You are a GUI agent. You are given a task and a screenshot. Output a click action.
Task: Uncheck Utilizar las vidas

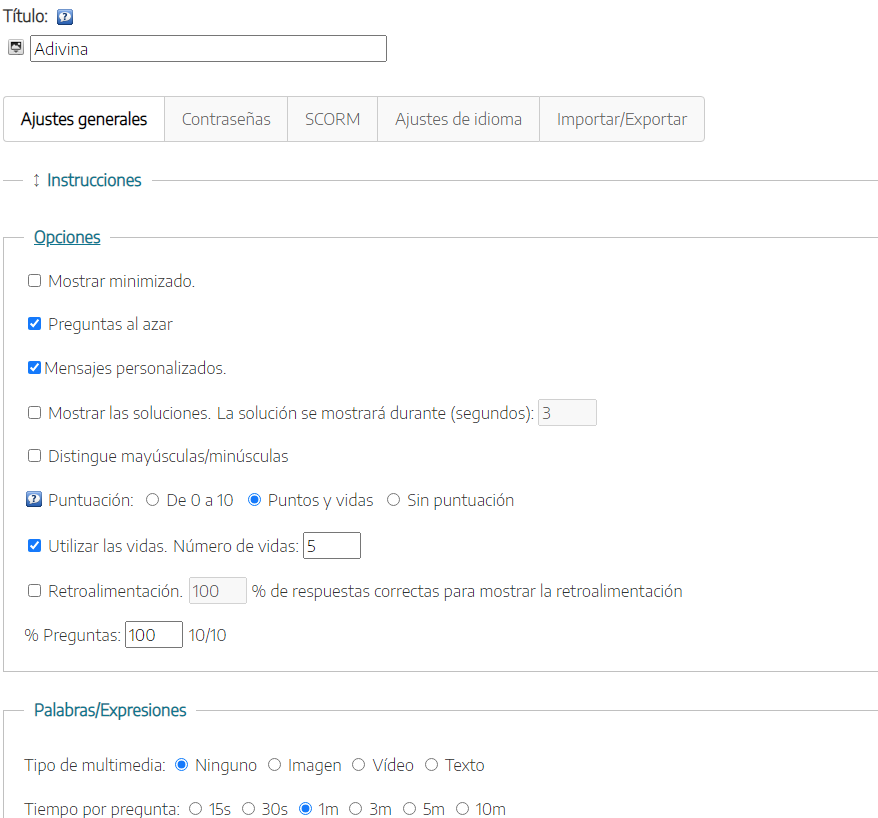(x=35, y=545)
